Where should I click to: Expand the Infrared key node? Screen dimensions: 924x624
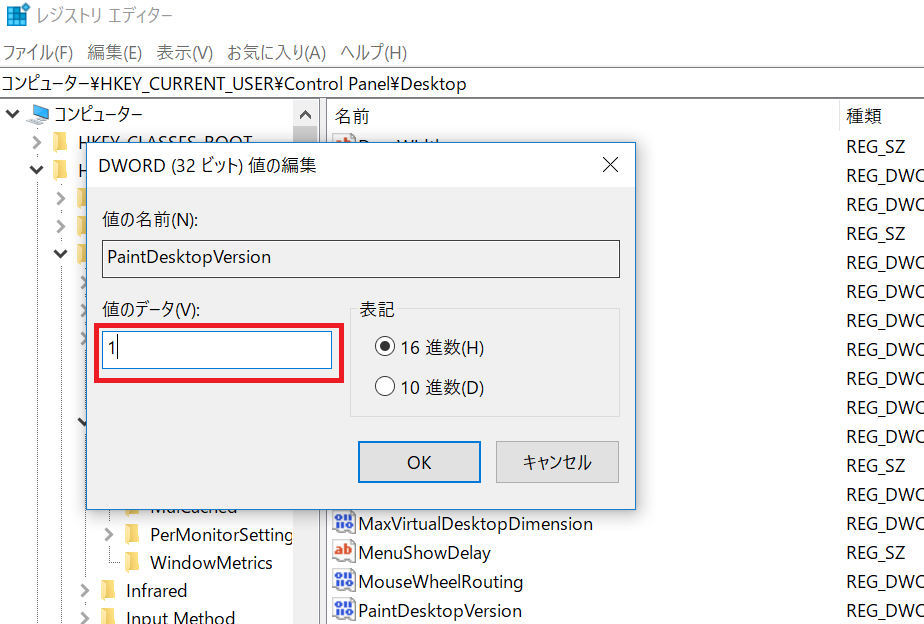(x=85, y=590)
